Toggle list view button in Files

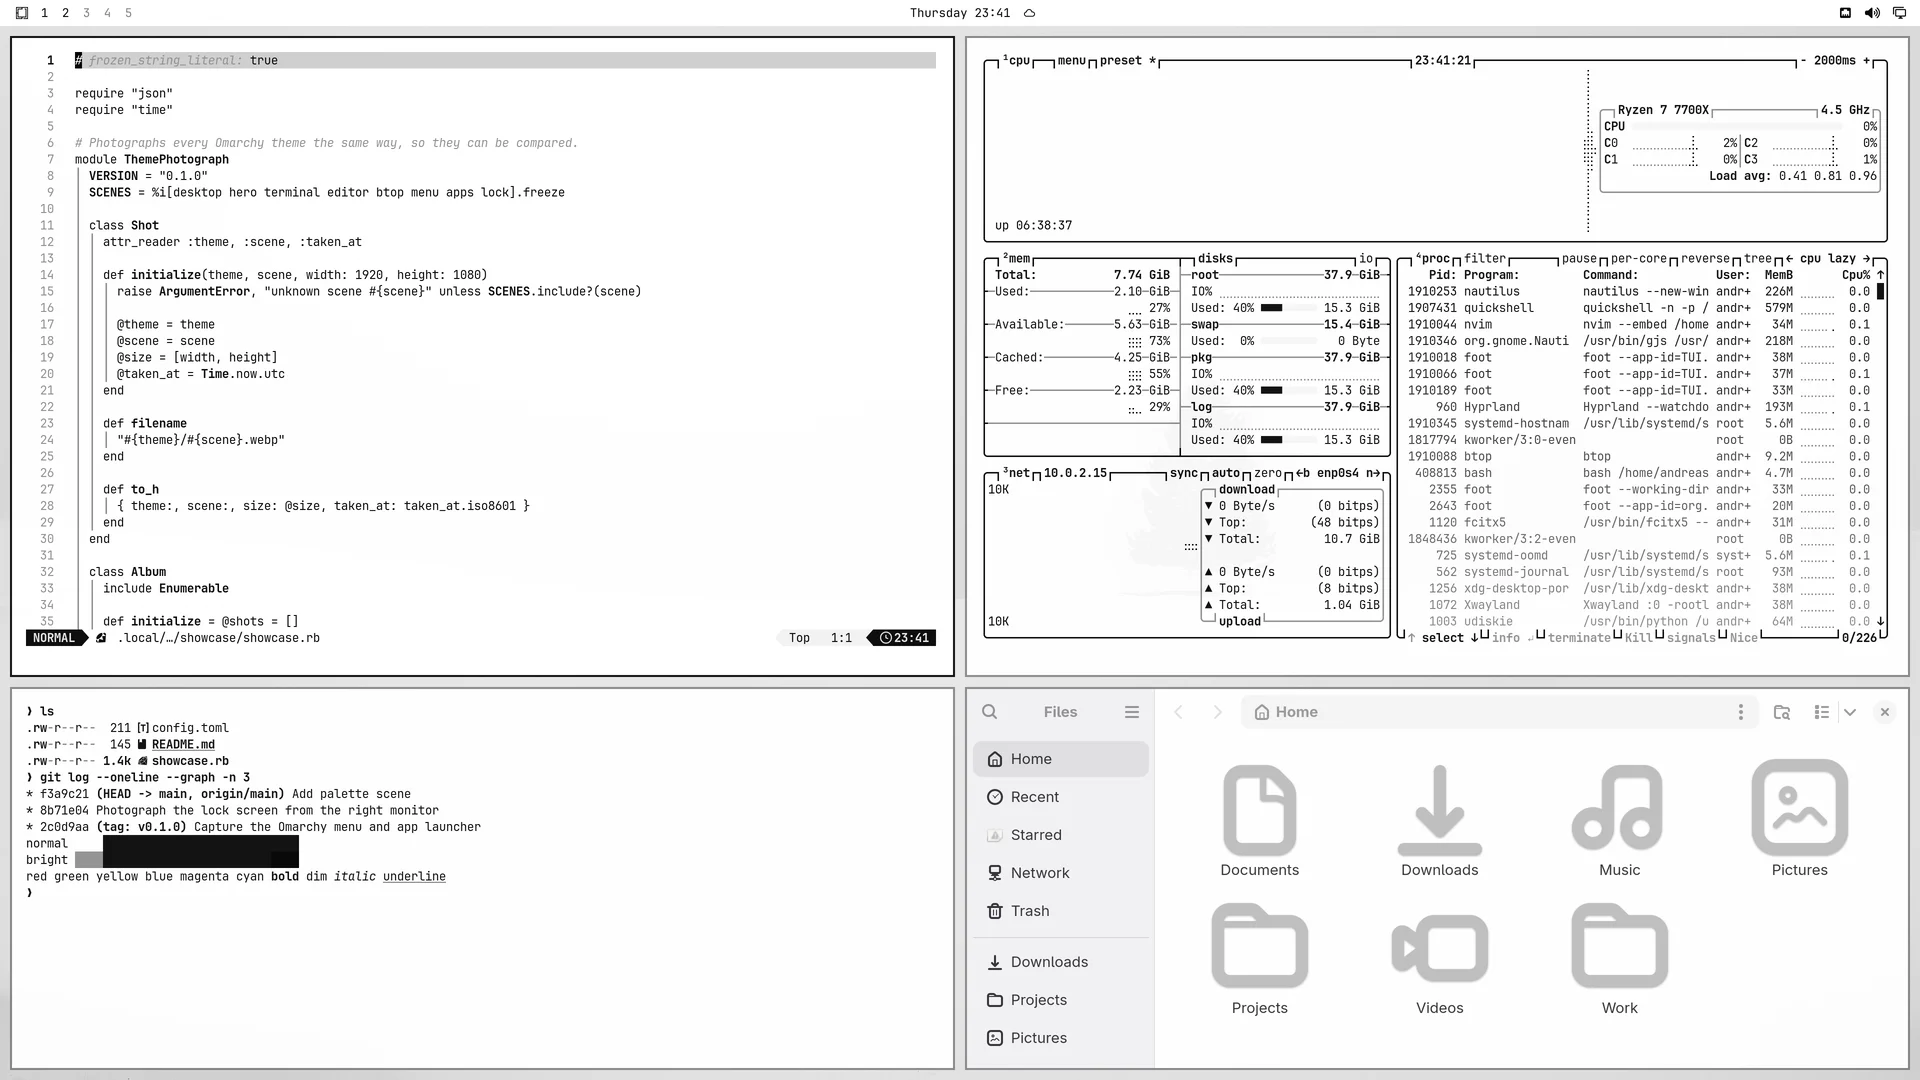click(1821, 712)
